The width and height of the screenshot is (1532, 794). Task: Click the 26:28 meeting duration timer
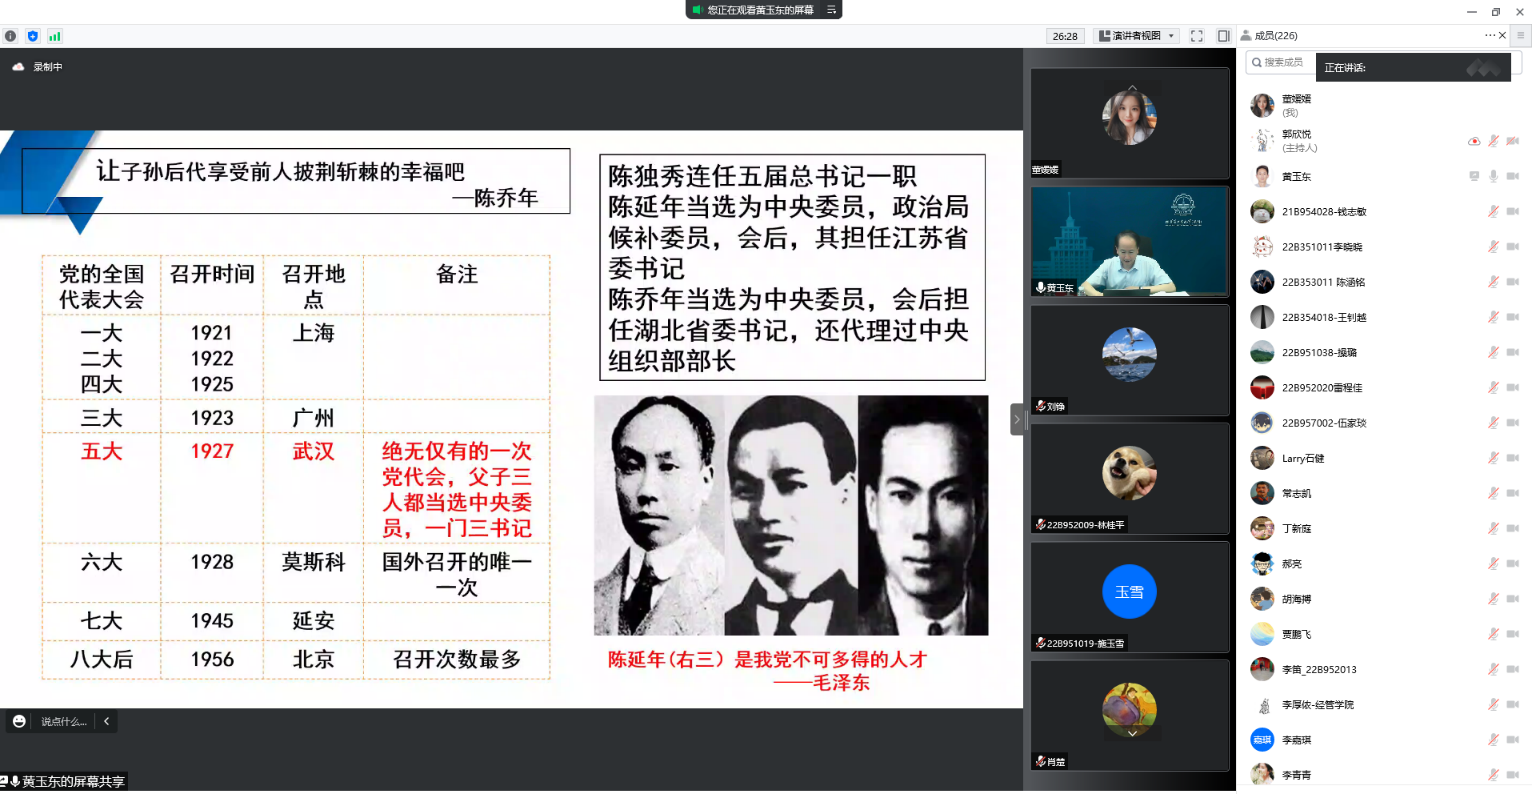1065,35
